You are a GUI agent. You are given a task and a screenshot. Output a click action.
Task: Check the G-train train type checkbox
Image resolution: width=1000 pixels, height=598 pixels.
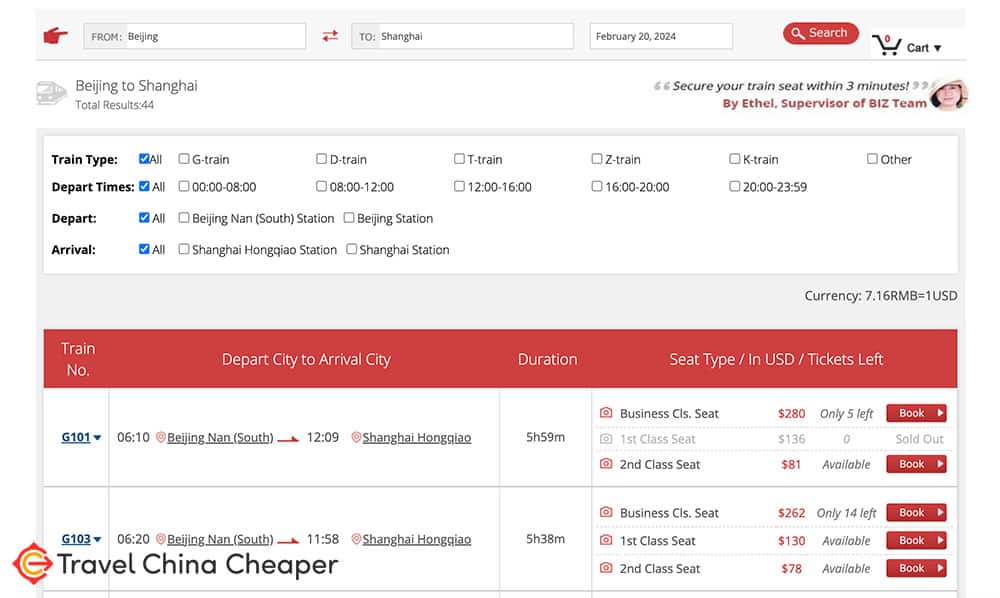183,158
